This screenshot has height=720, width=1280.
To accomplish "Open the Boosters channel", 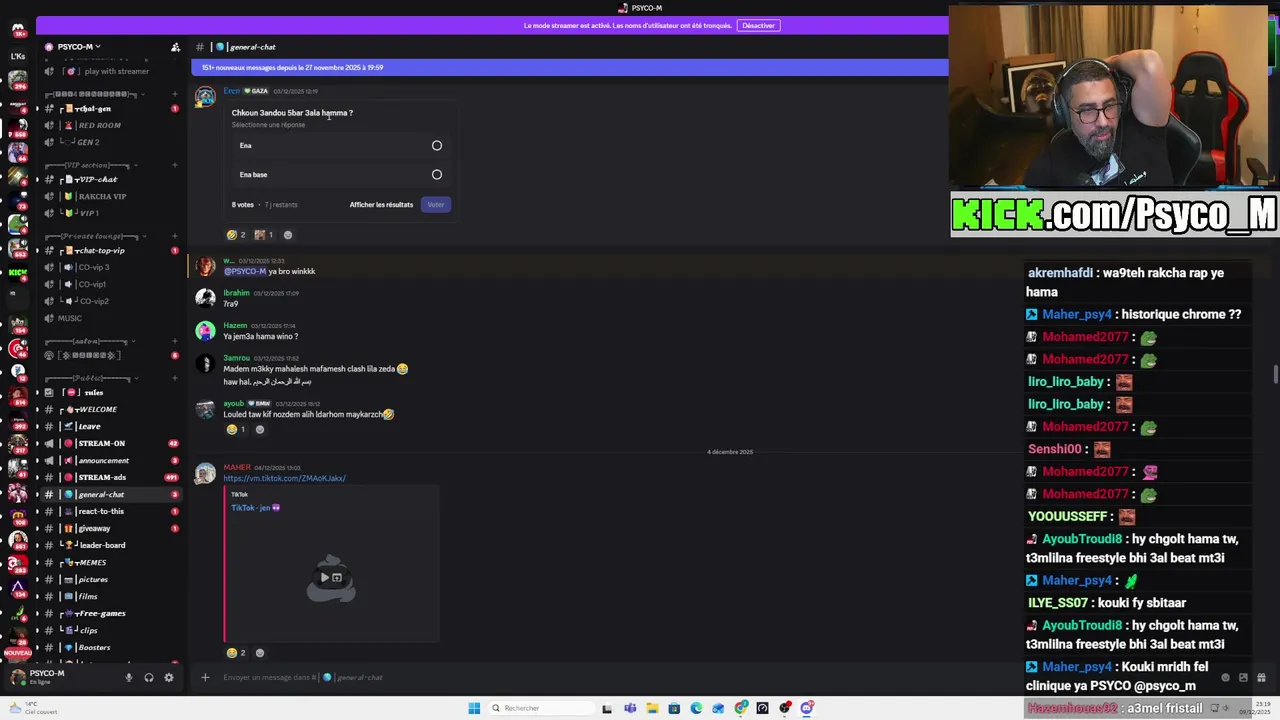I will [x=113, y=647].
